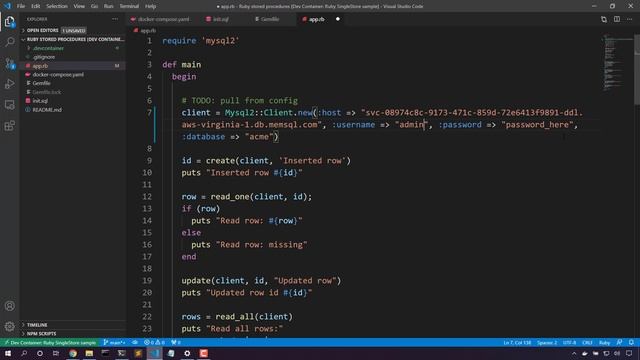Switch to the init.sql tab
The height and width of the screenshot is (360, 640).
coord(221,19)
